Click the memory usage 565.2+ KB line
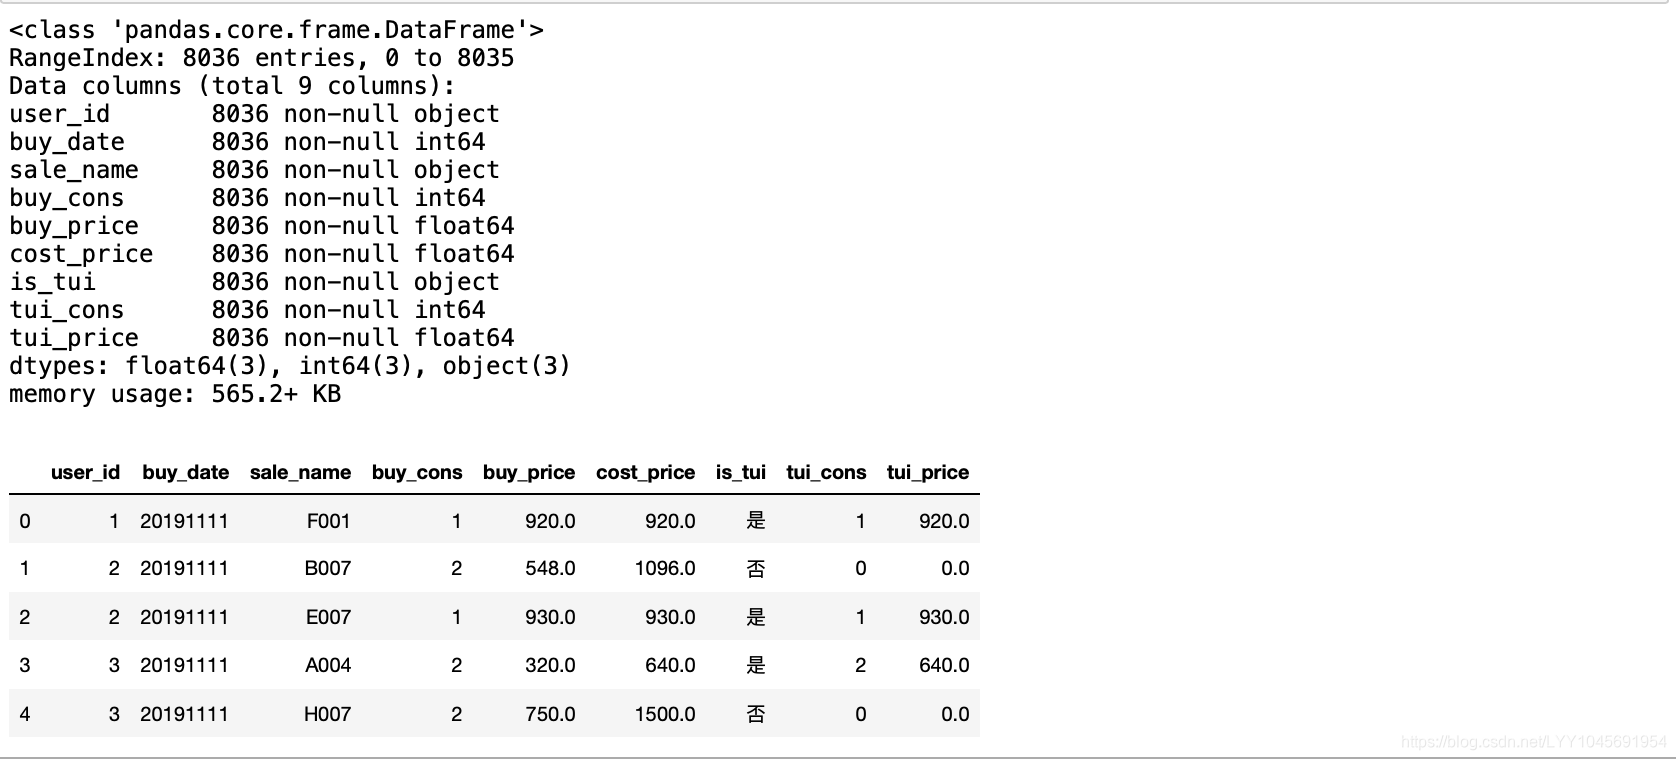The height and width of the screenshot is (760, 1676). [x=175, y=394]
